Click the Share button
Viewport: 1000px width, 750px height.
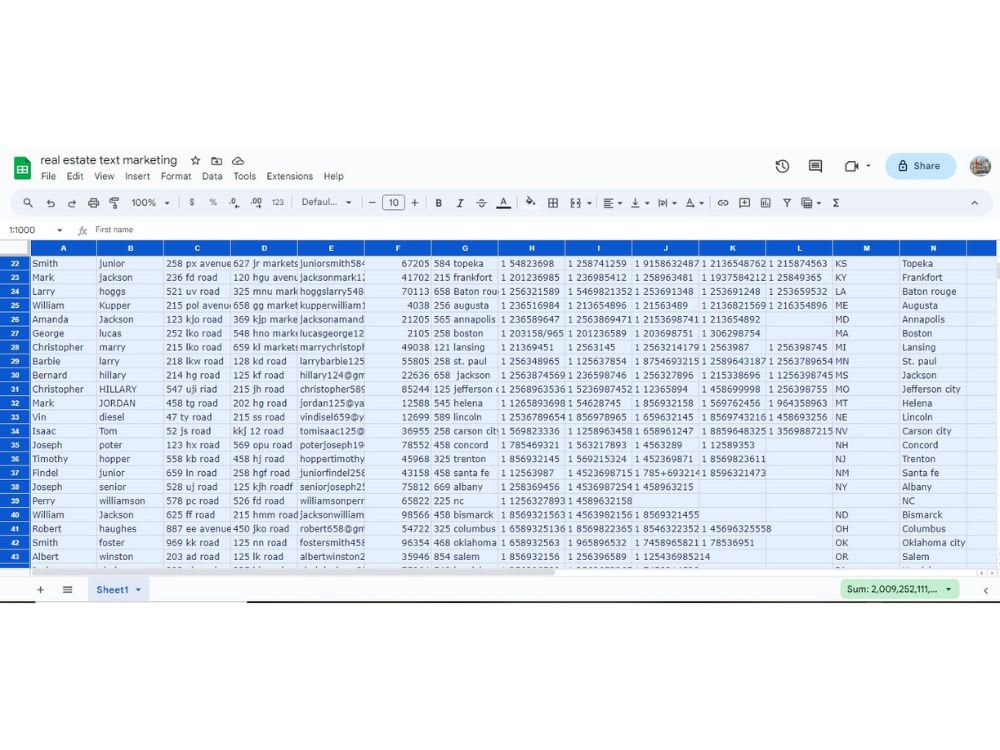click(x=920, y=166)
